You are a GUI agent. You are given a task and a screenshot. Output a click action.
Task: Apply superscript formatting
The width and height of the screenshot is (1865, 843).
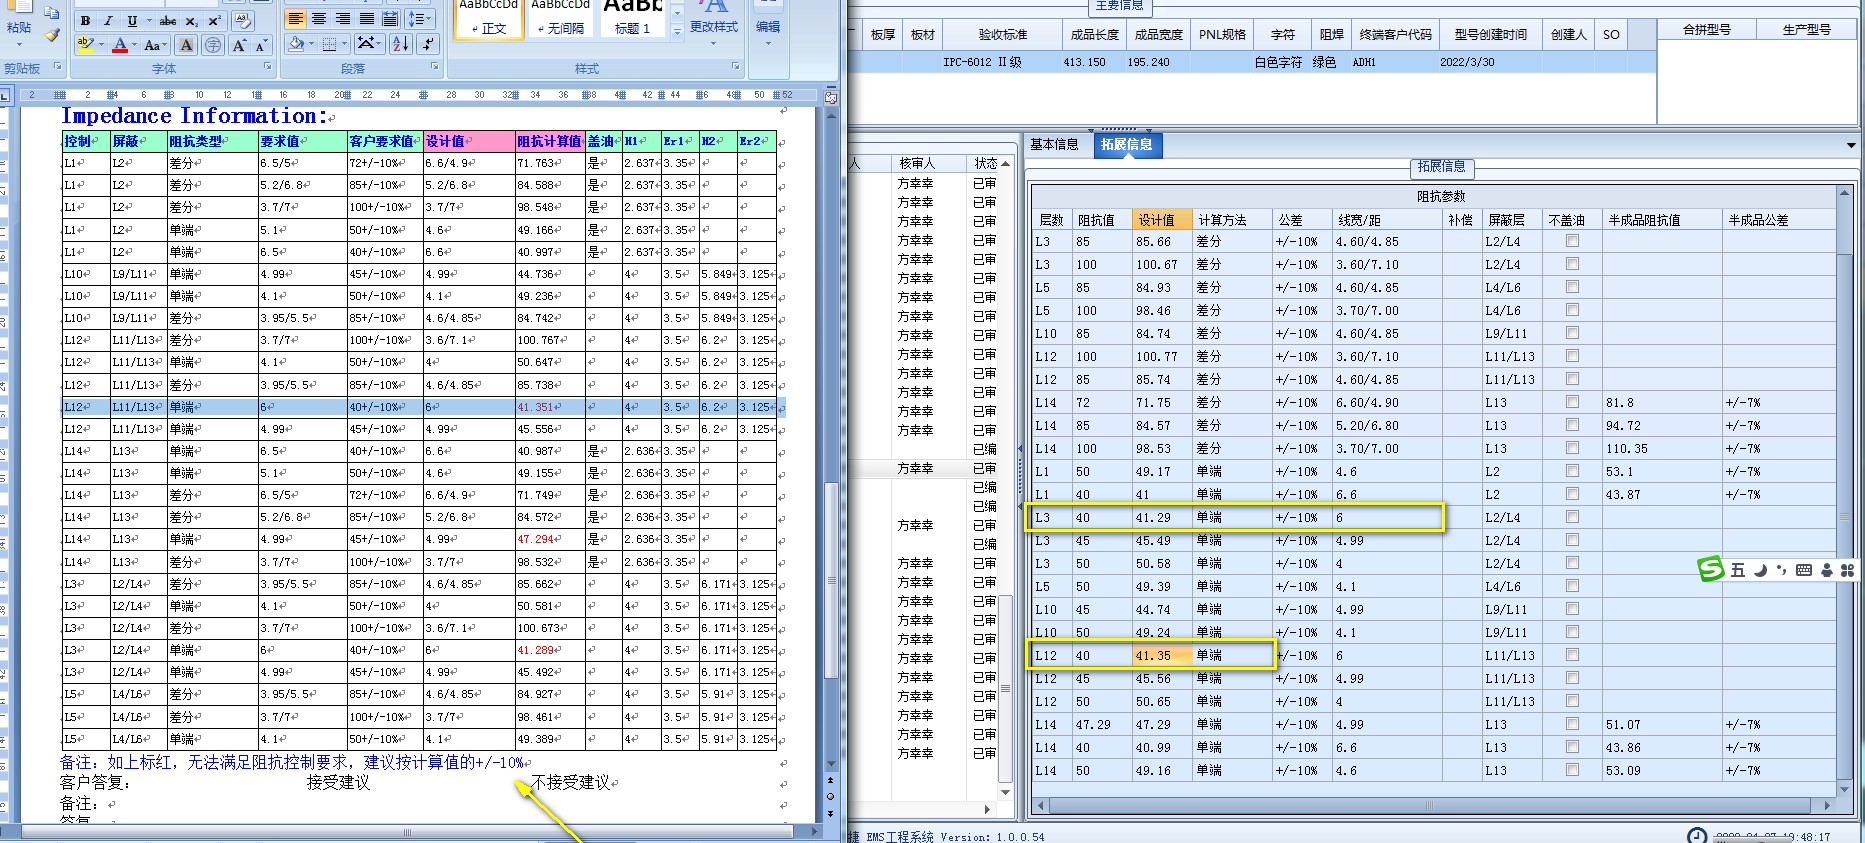tap(214, 20)
